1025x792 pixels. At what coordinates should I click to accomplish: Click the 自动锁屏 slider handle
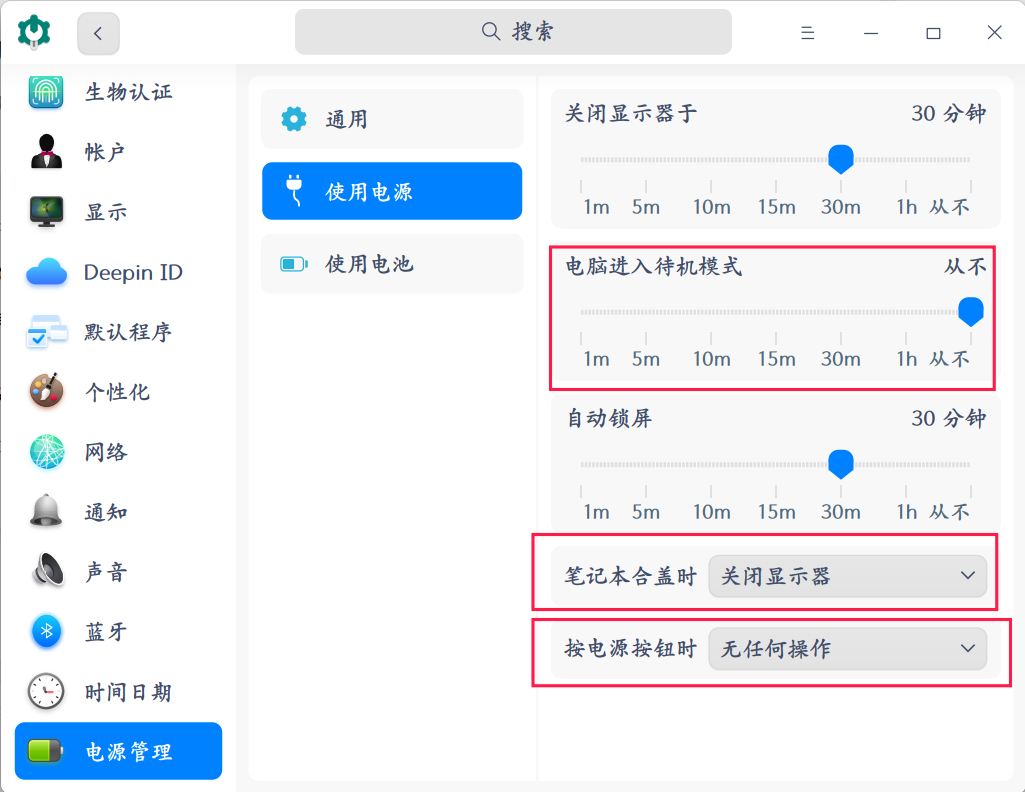coord(841,464)
